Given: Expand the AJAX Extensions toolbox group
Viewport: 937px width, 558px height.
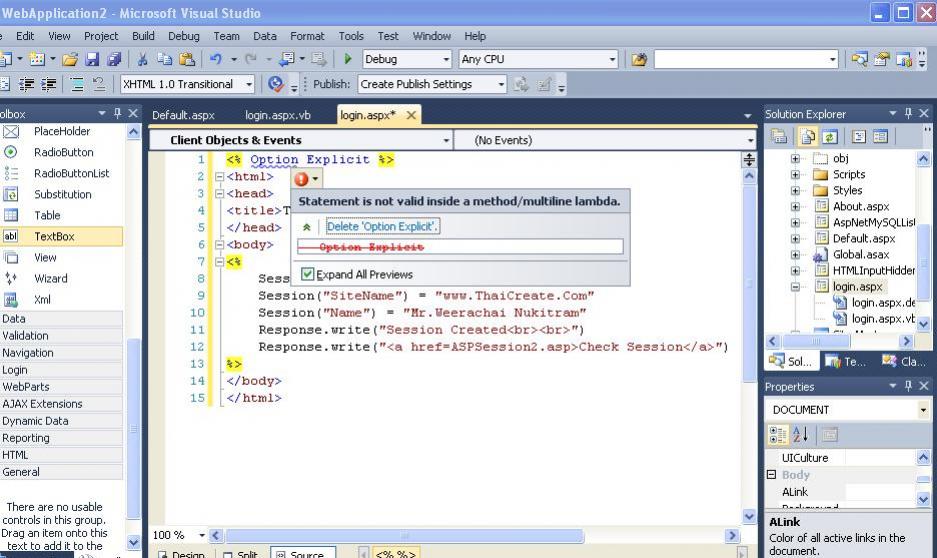Looking at the screenshot, I should click(x=62, y=404).
